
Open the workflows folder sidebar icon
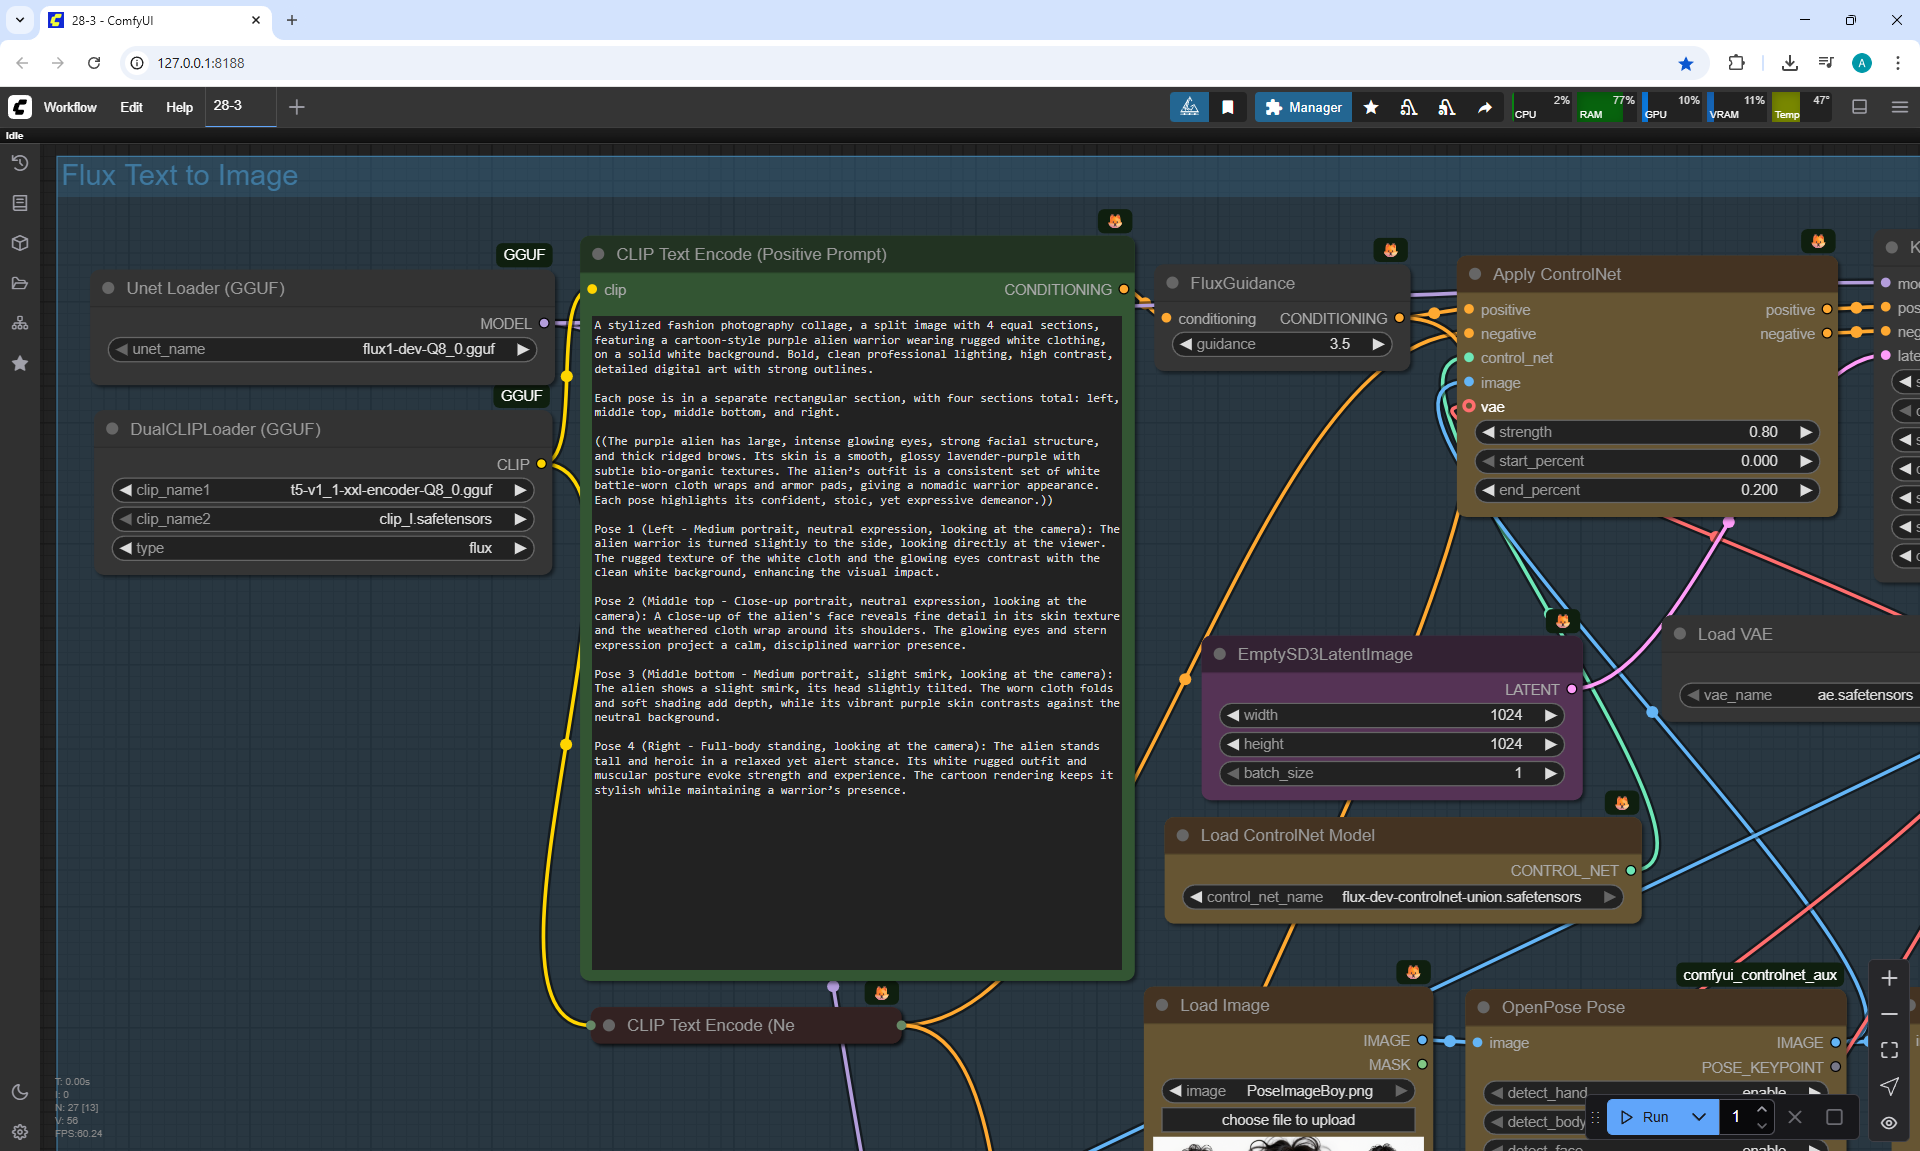tap(20, 283)
